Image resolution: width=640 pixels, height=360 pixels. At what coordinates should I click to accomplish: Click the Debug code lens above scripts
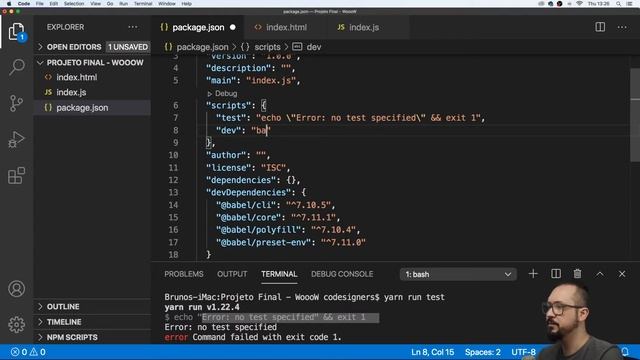[222, 93]
